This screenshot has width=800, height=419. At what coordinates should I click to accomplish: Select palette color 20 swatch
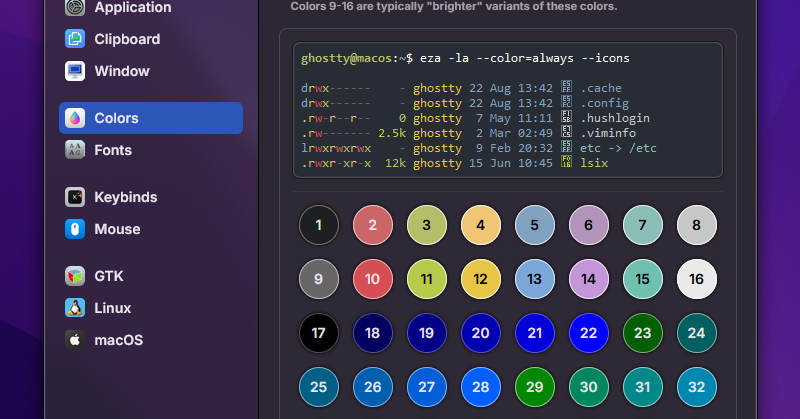pyautogui.click(x=481, y=333)
